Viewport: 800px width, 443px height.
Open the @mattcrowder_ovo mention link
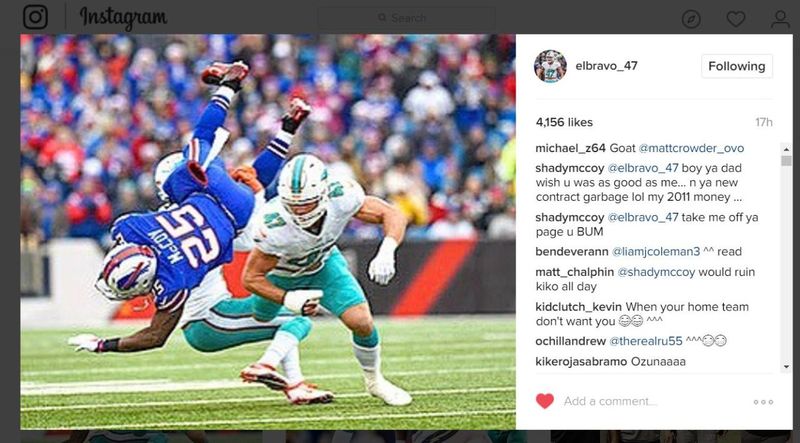point(691,149)
